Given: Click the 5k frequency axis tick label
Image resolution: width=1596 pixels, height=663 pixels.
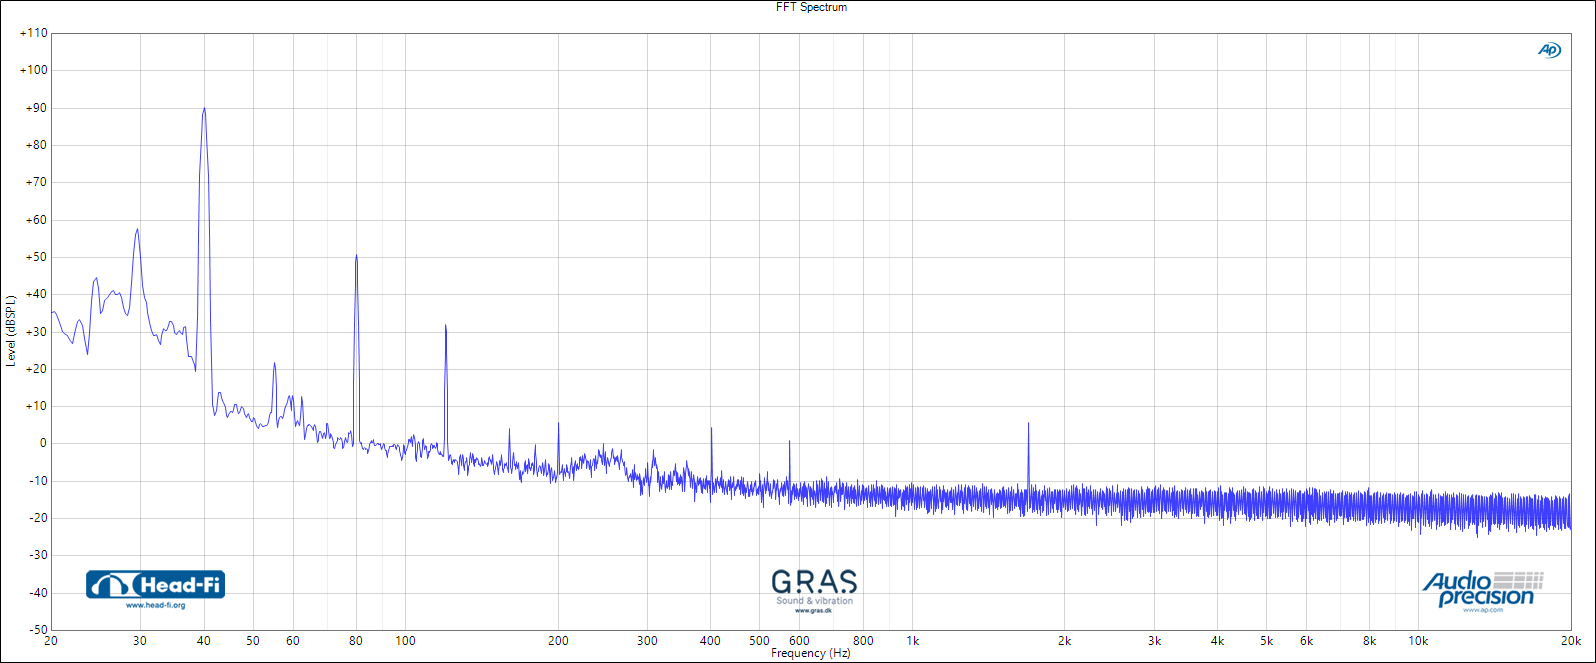Looking at the screenshot, I should pos(1267,641).
